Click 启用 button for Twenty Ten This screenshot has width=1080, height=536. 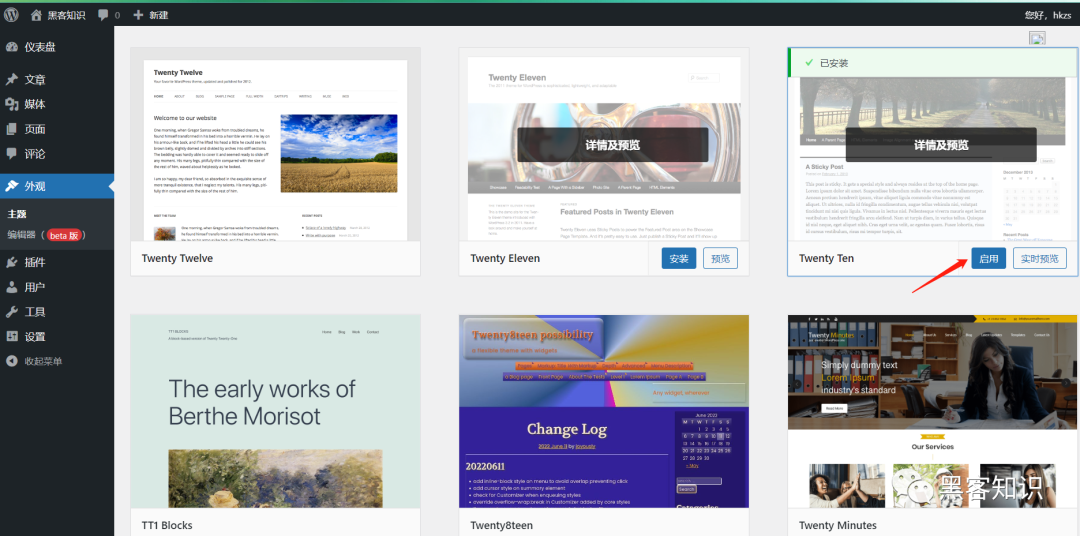click(988, 258)
